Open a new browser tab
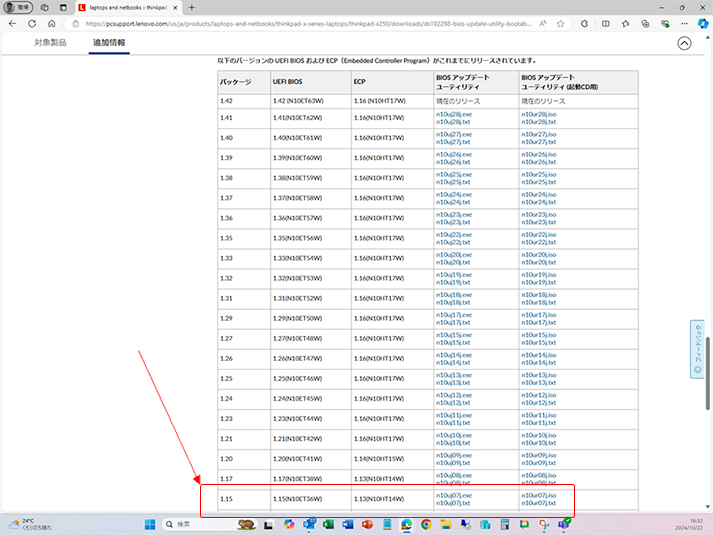Screen dimensions: 713x535 pyautogui.click(x=192, y=8)
